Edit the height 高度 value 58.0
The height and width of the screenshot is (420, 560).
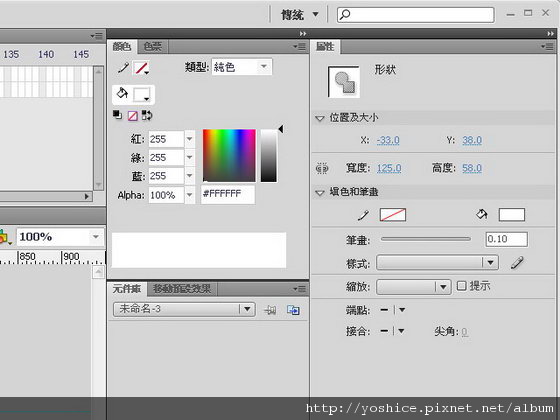472,168
